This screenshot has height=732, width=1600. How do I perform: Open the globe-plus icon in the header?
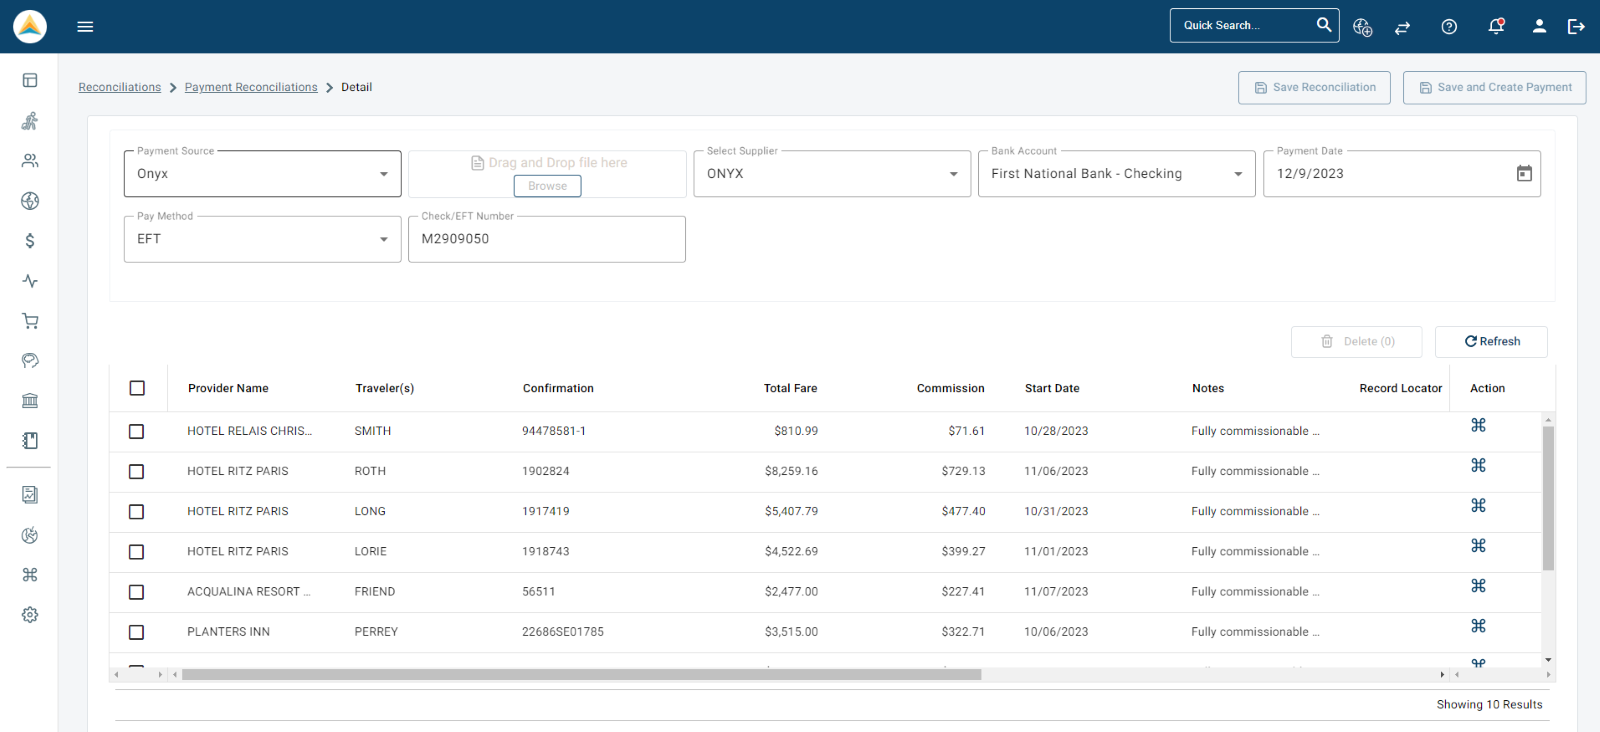tap(1362, 27)
